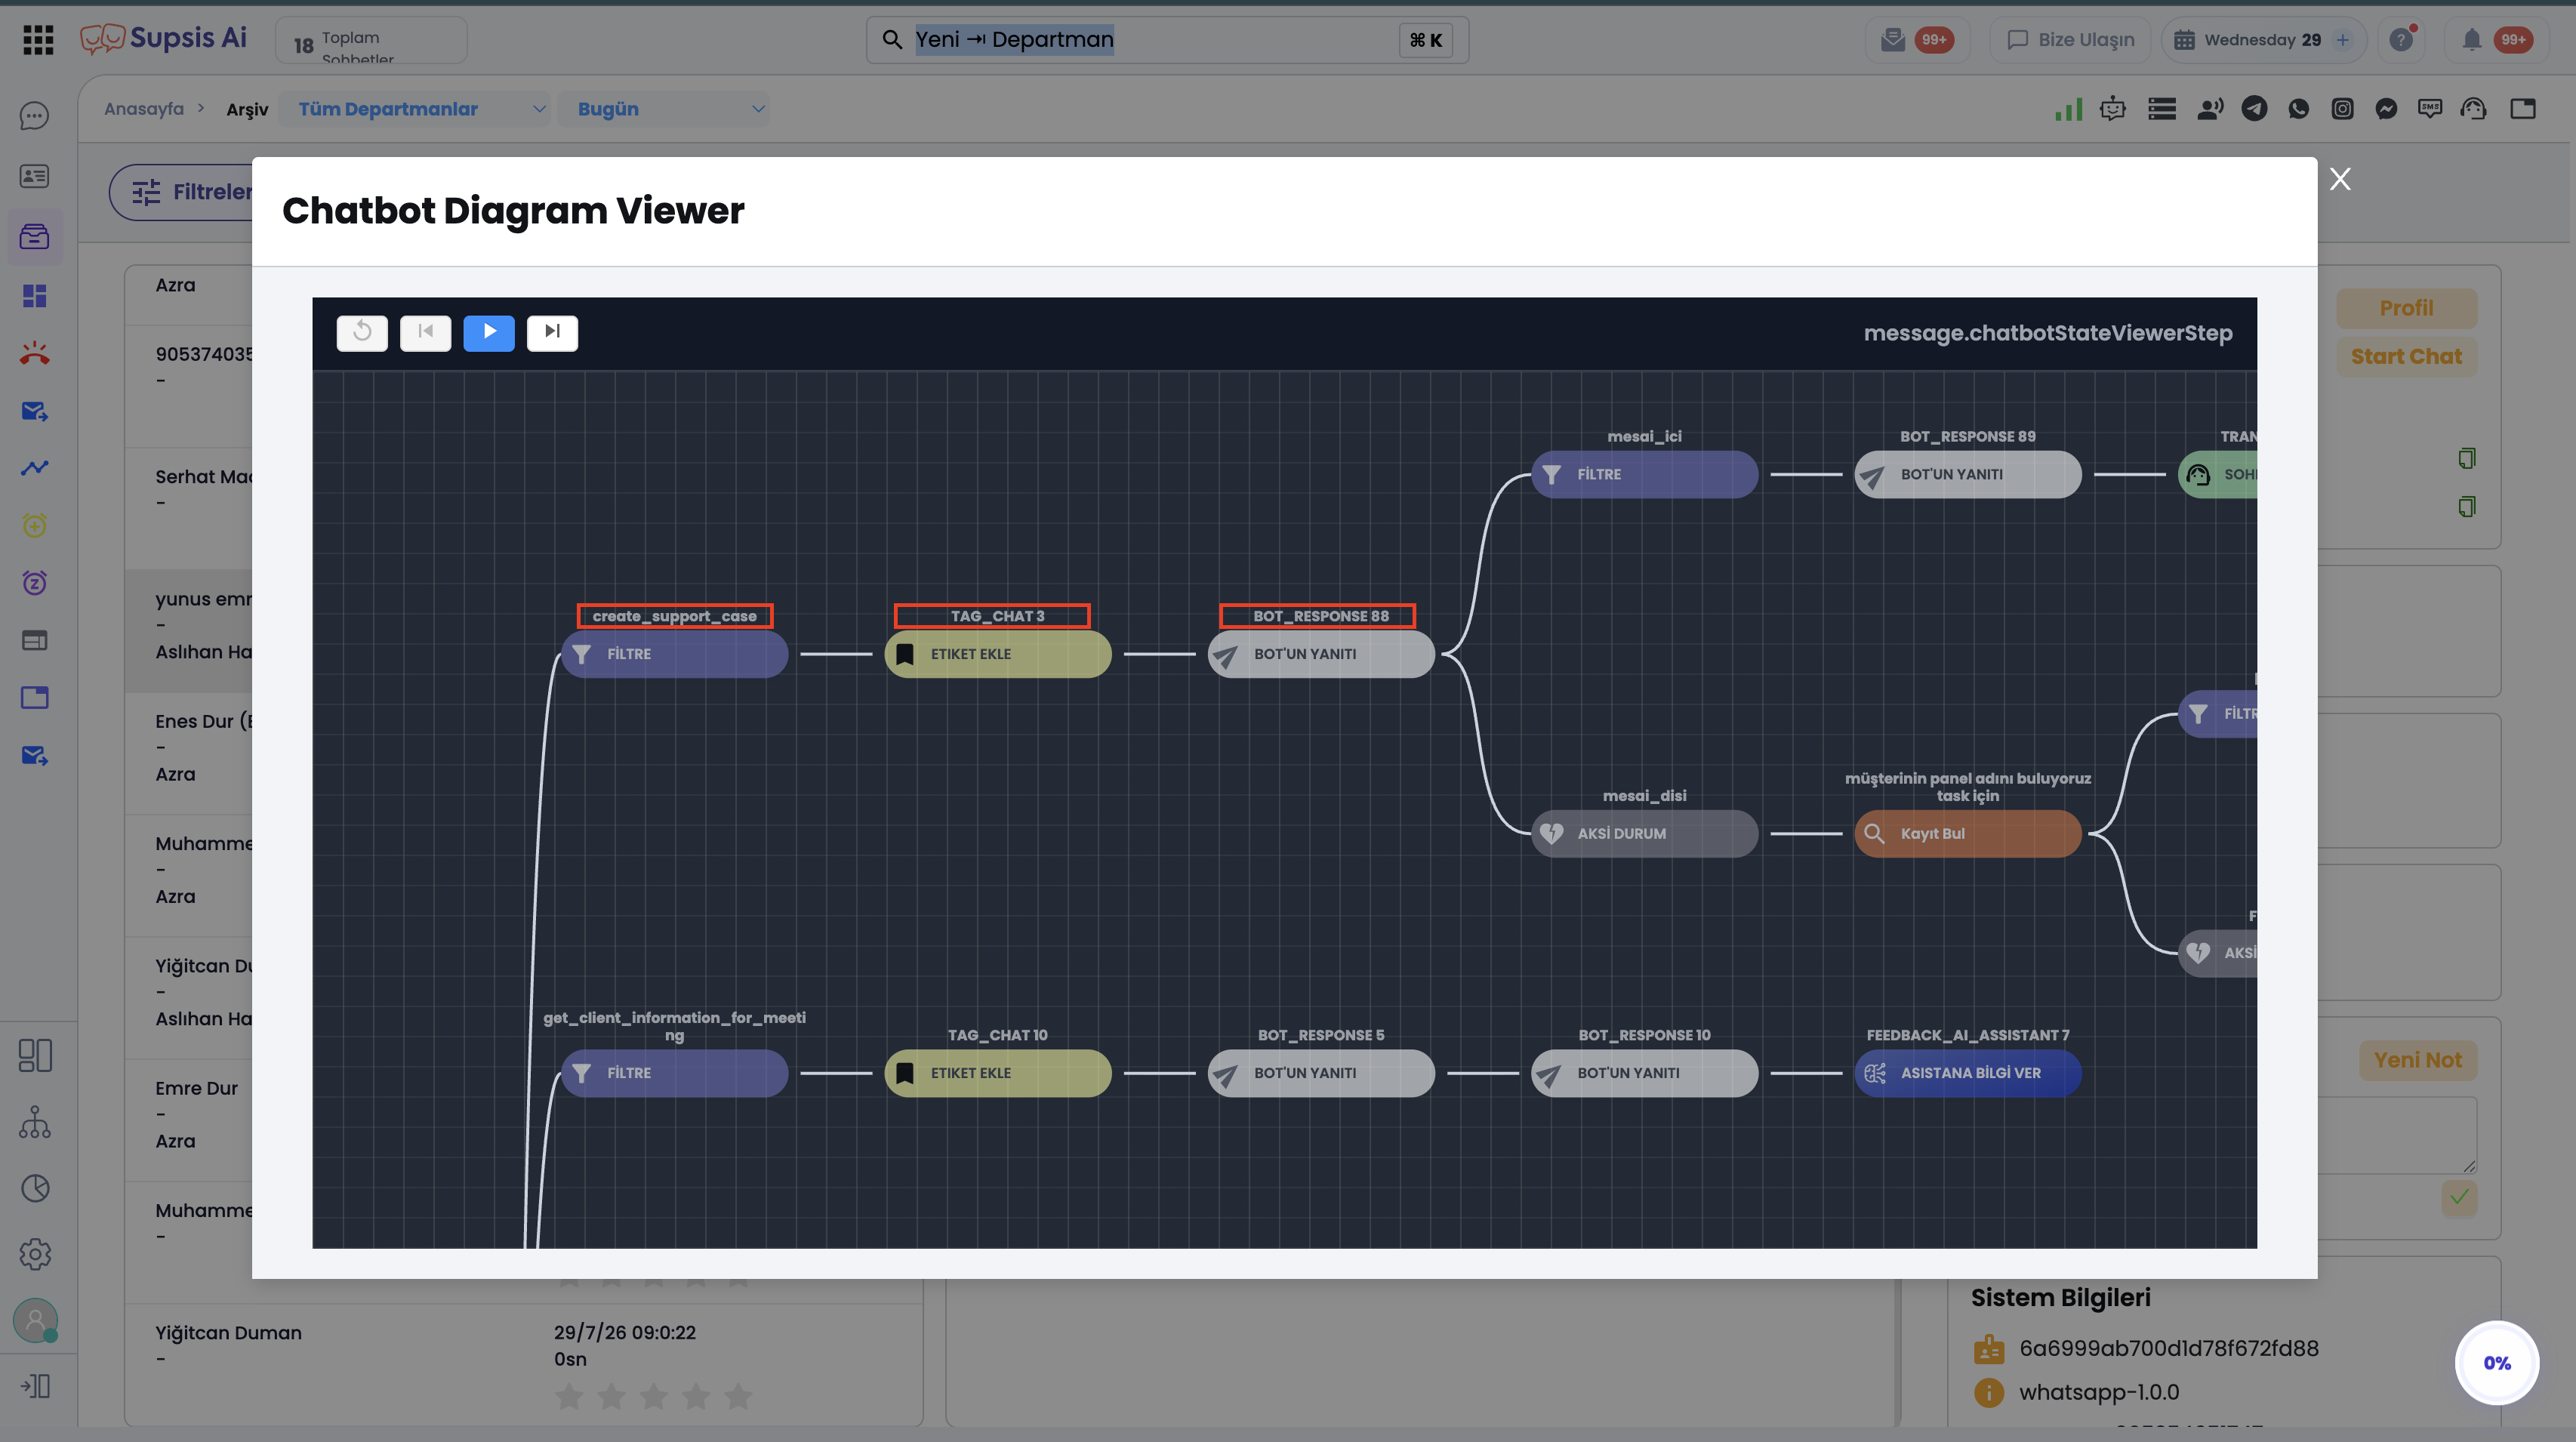The image size is (2576, 1442).
Task: Click the Supsis Ai logo
Action: (163, 38)
